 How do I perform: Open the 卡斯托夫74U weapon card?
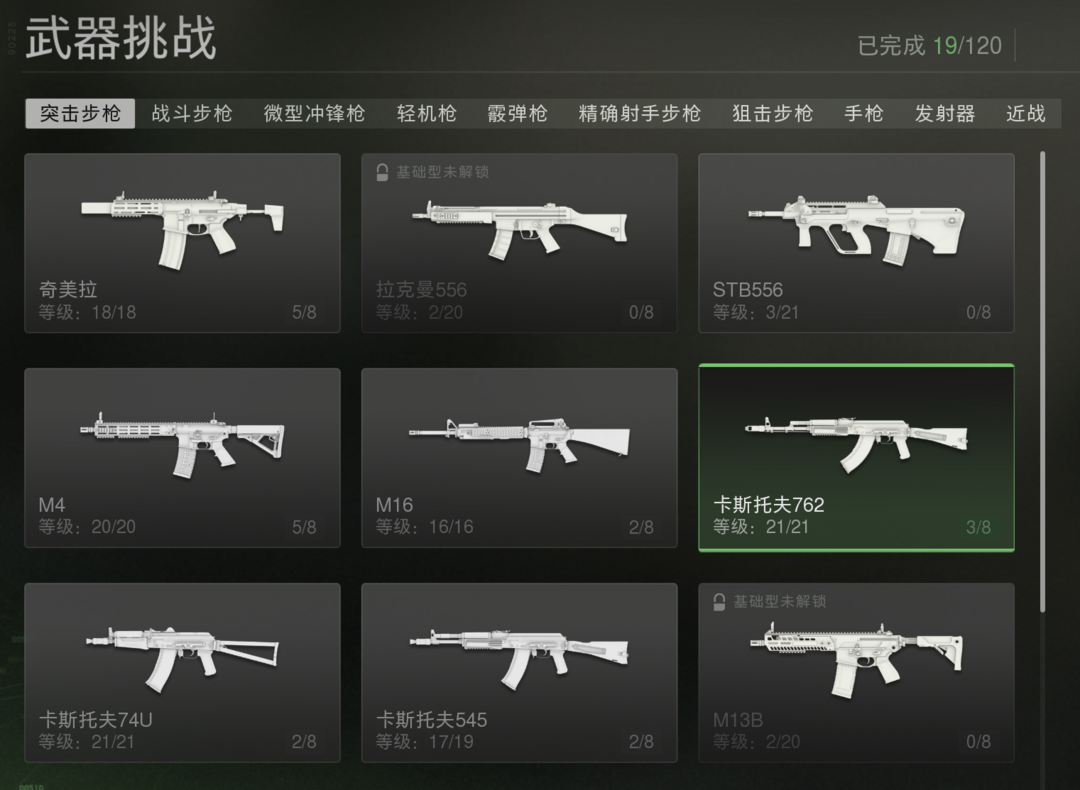coord(183,673)
